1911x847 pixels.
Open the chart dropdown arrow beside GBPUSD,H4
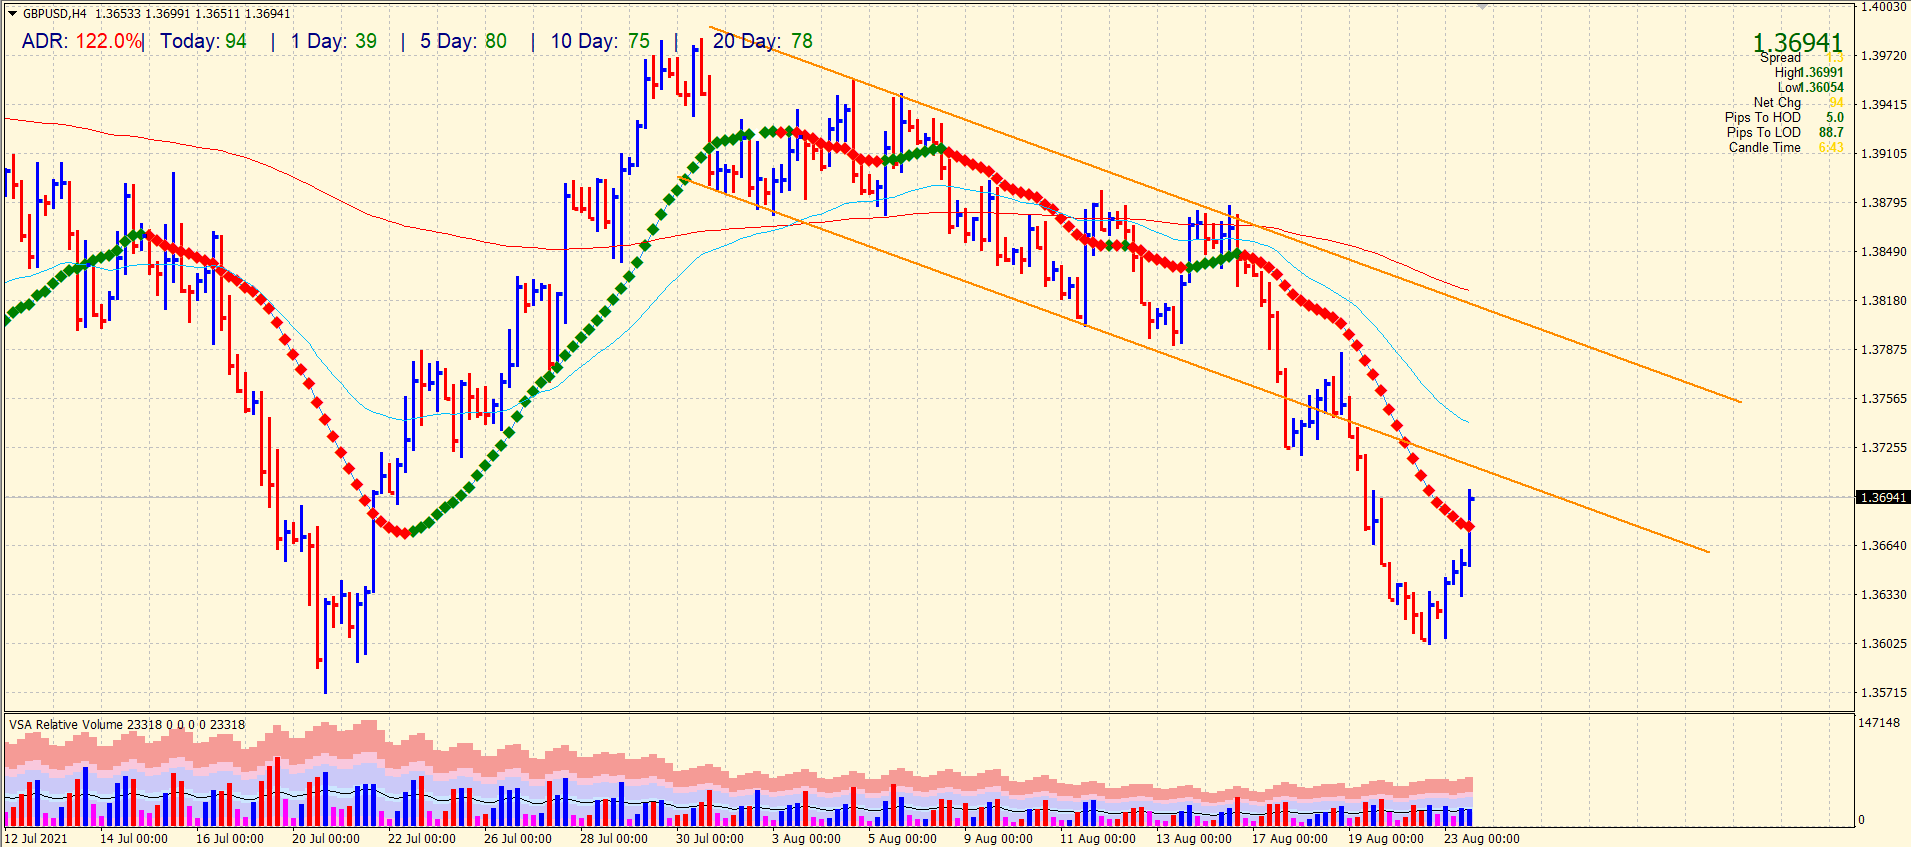click(12, 14)
